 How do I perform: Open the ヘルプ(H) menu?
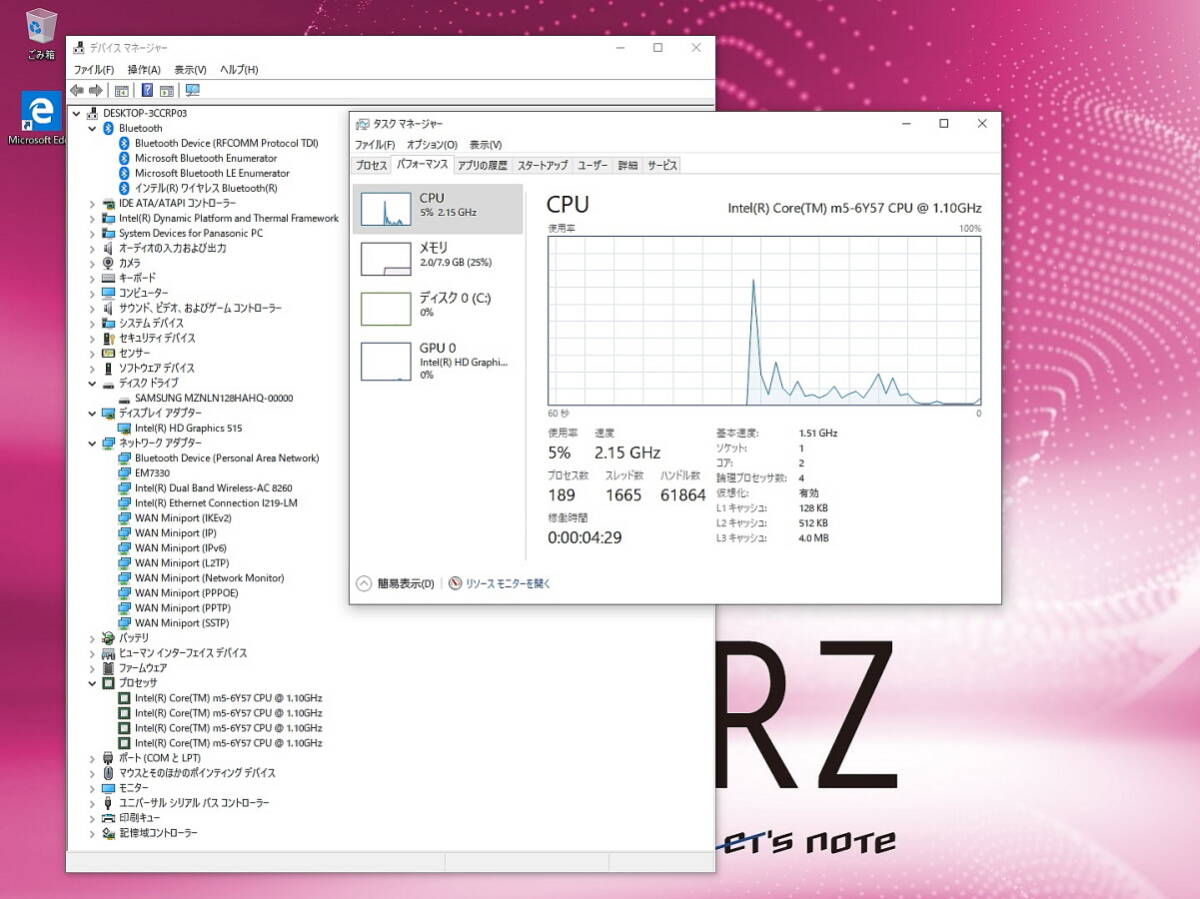[239, 70]
